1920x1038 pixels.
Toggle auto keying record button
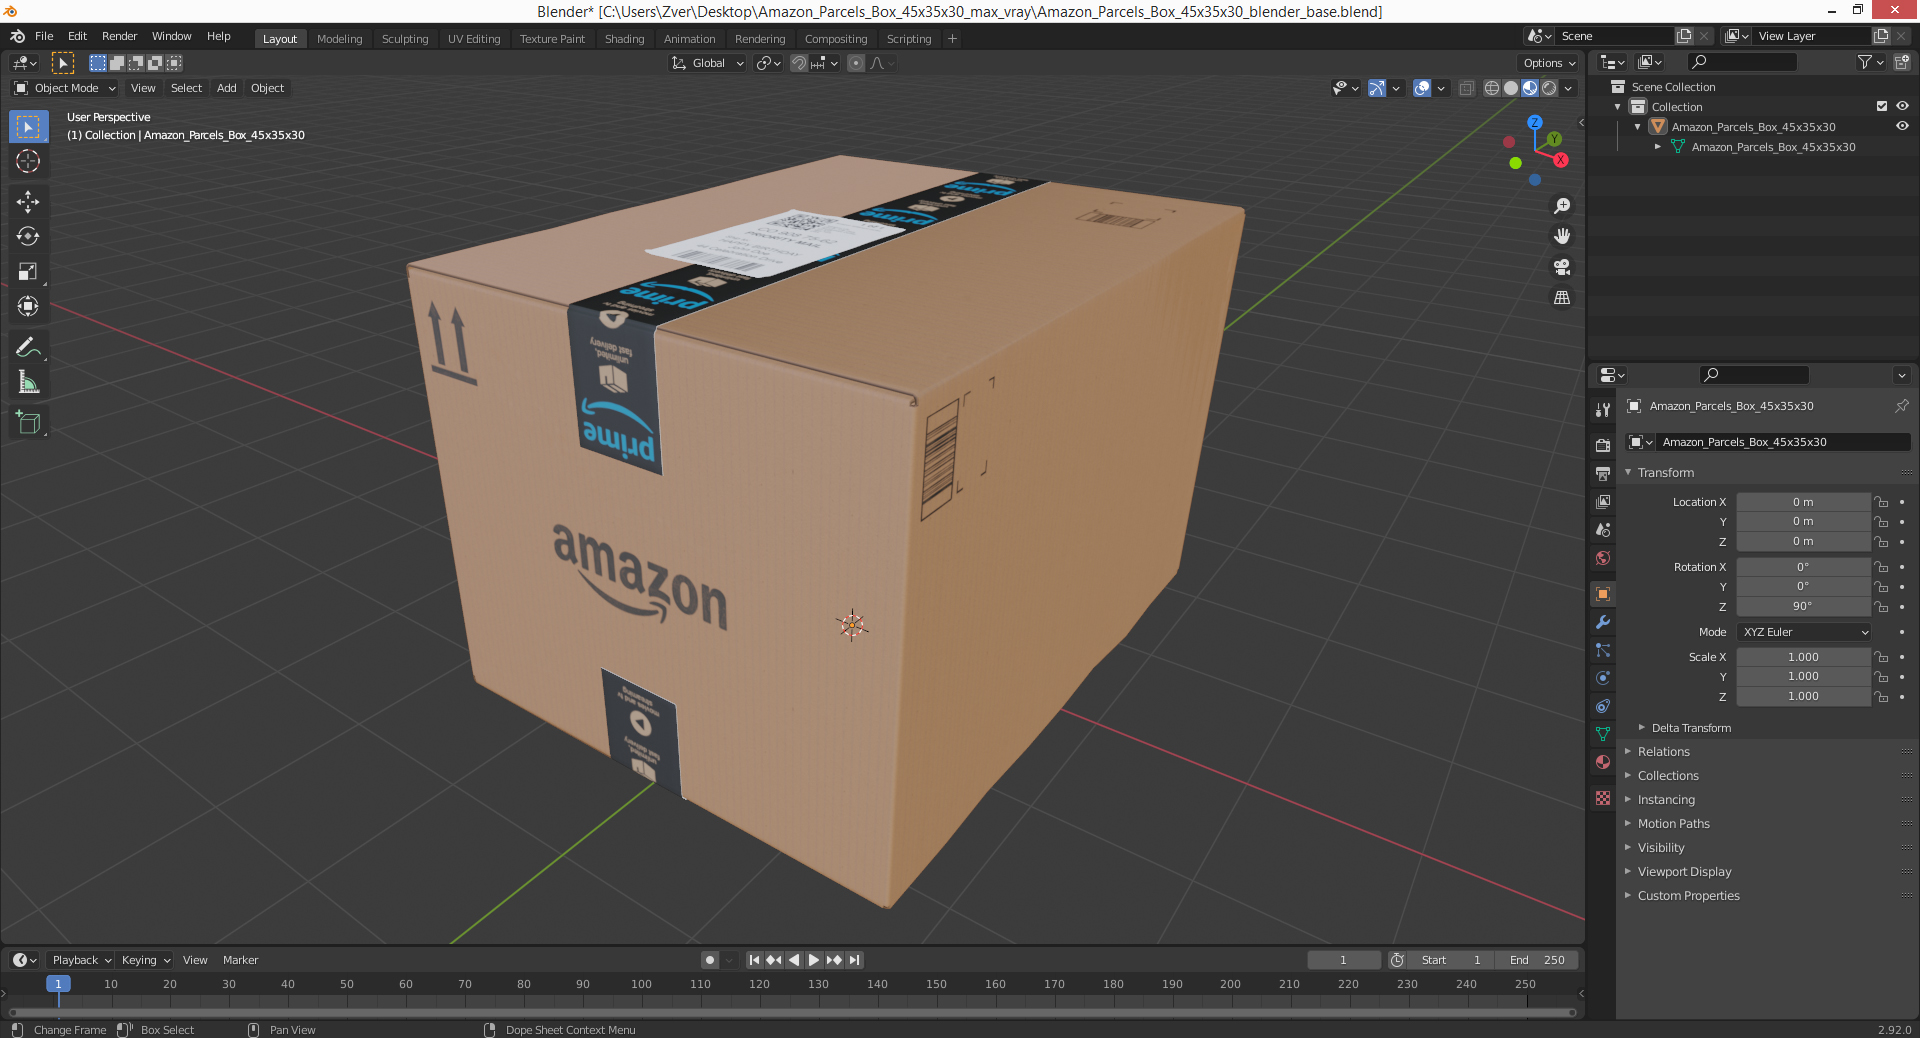point(710,960)
